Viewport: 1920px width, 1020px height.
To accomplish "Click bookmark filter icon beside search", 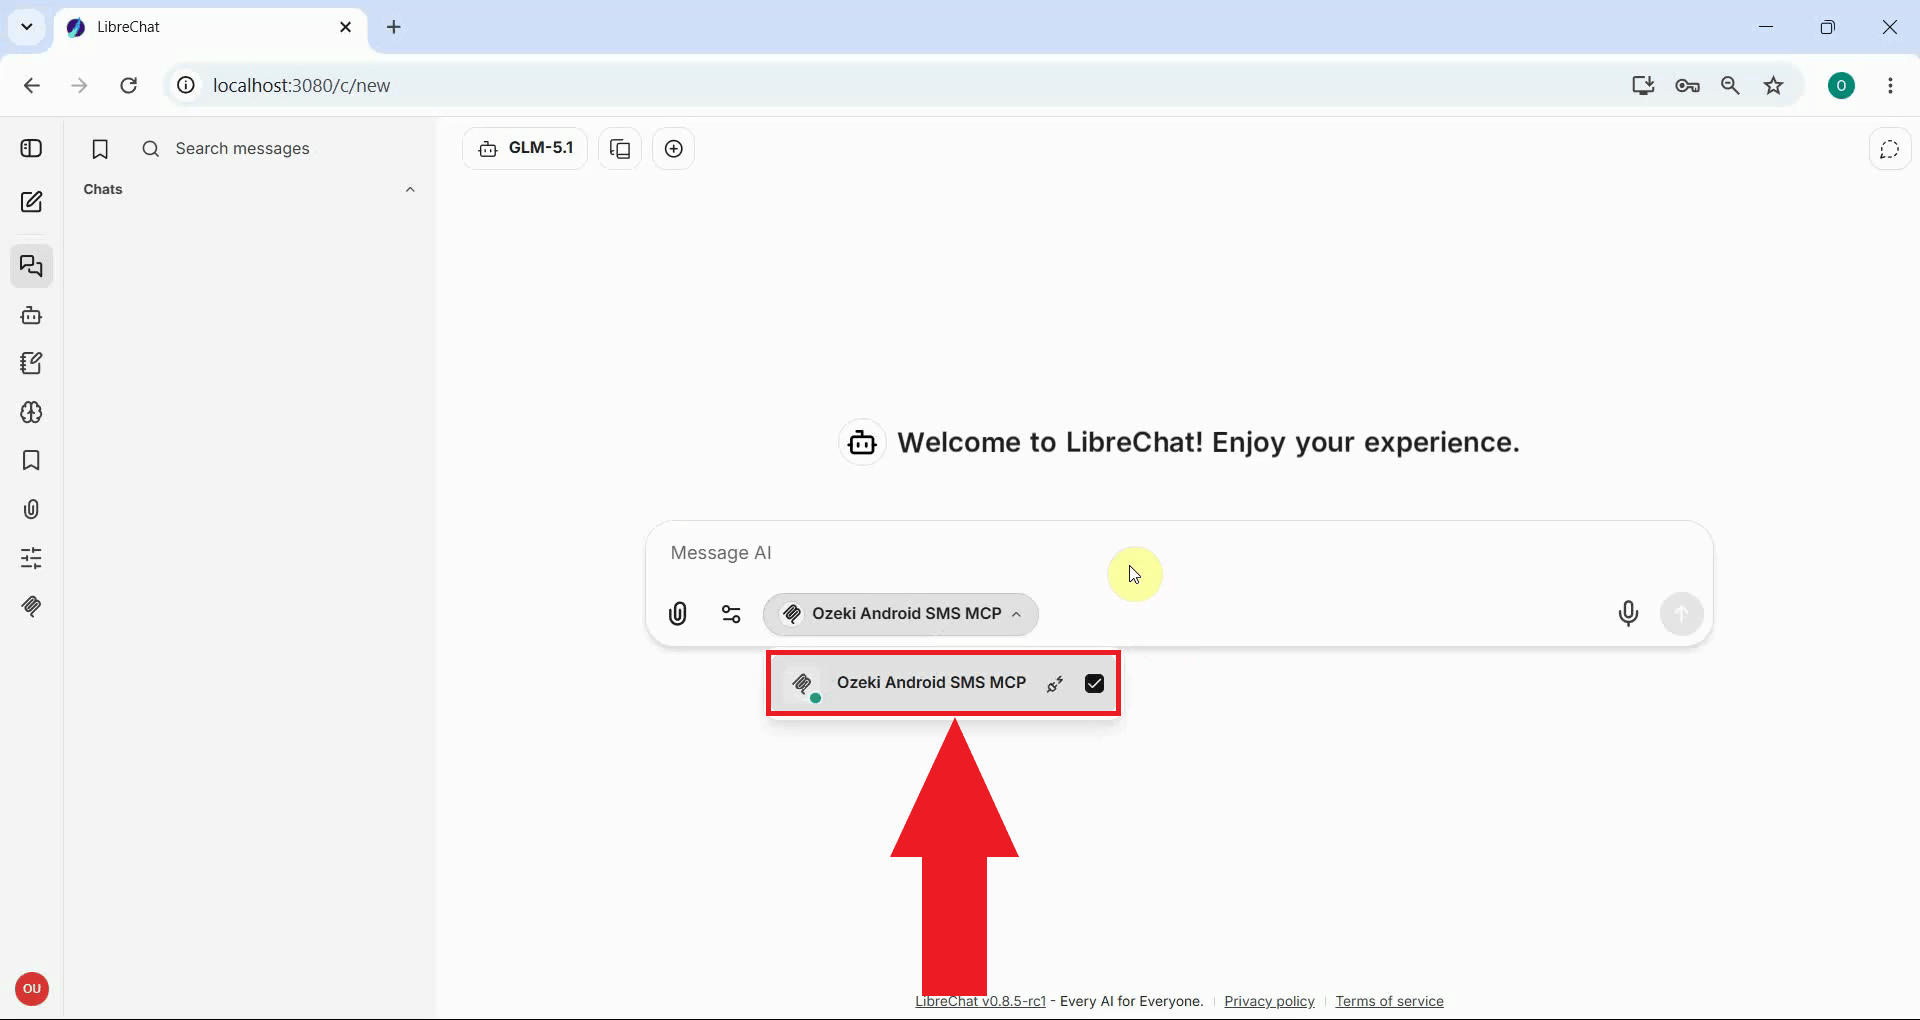I will pyautogui.click(x=100, y=149).
